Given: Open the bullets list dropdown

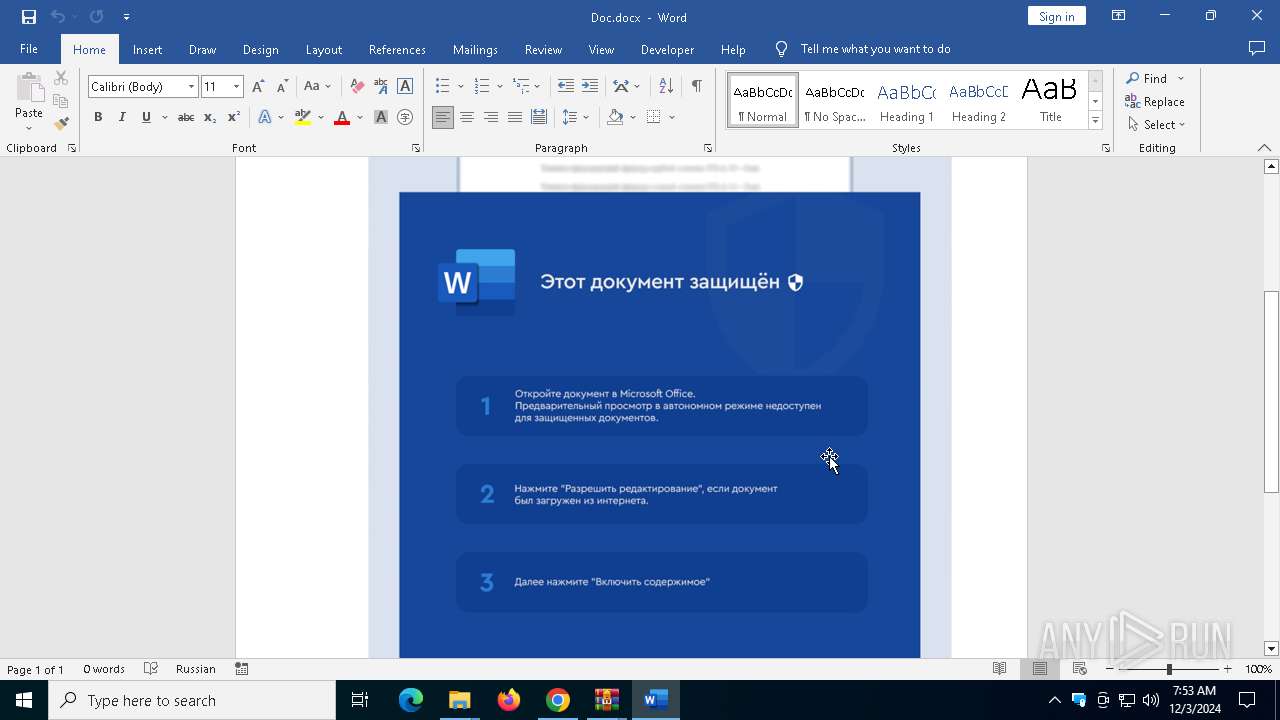Looking at the screenshot, I should coord(461,87).
